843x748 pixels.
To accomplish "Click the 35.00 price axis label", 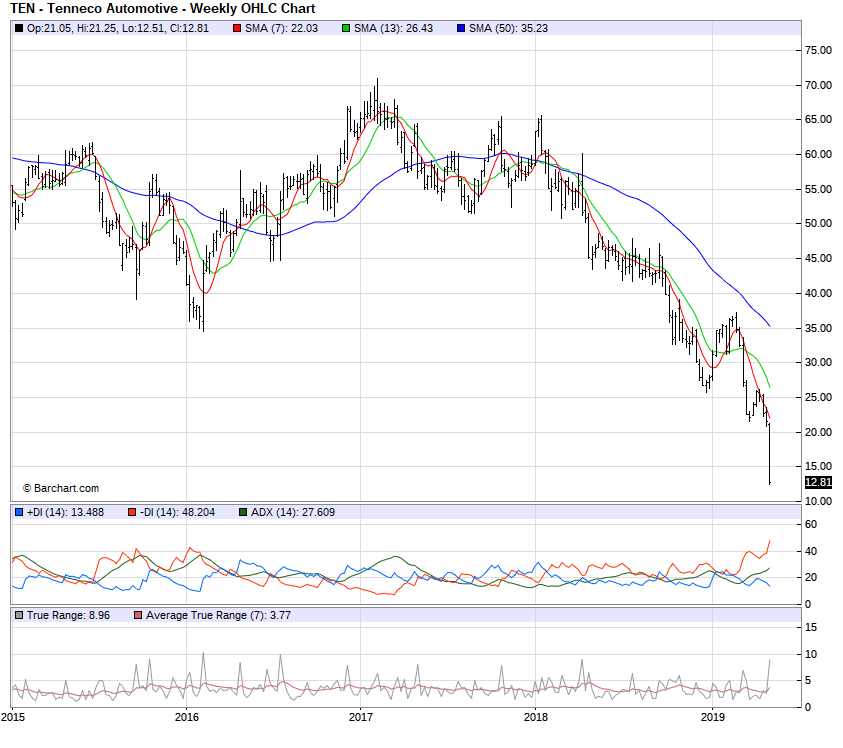I will click(818, 328).
